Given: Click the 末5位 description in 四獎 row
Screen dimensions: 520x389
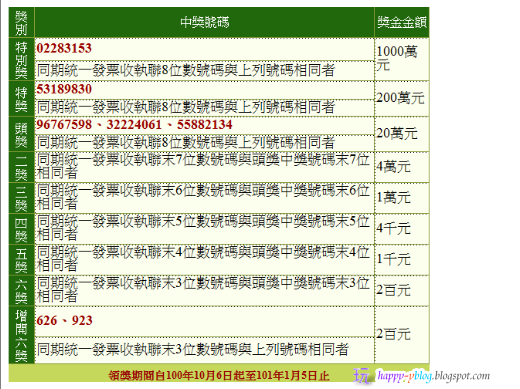Looking at the screenshot, I should (x=203, y=228).
